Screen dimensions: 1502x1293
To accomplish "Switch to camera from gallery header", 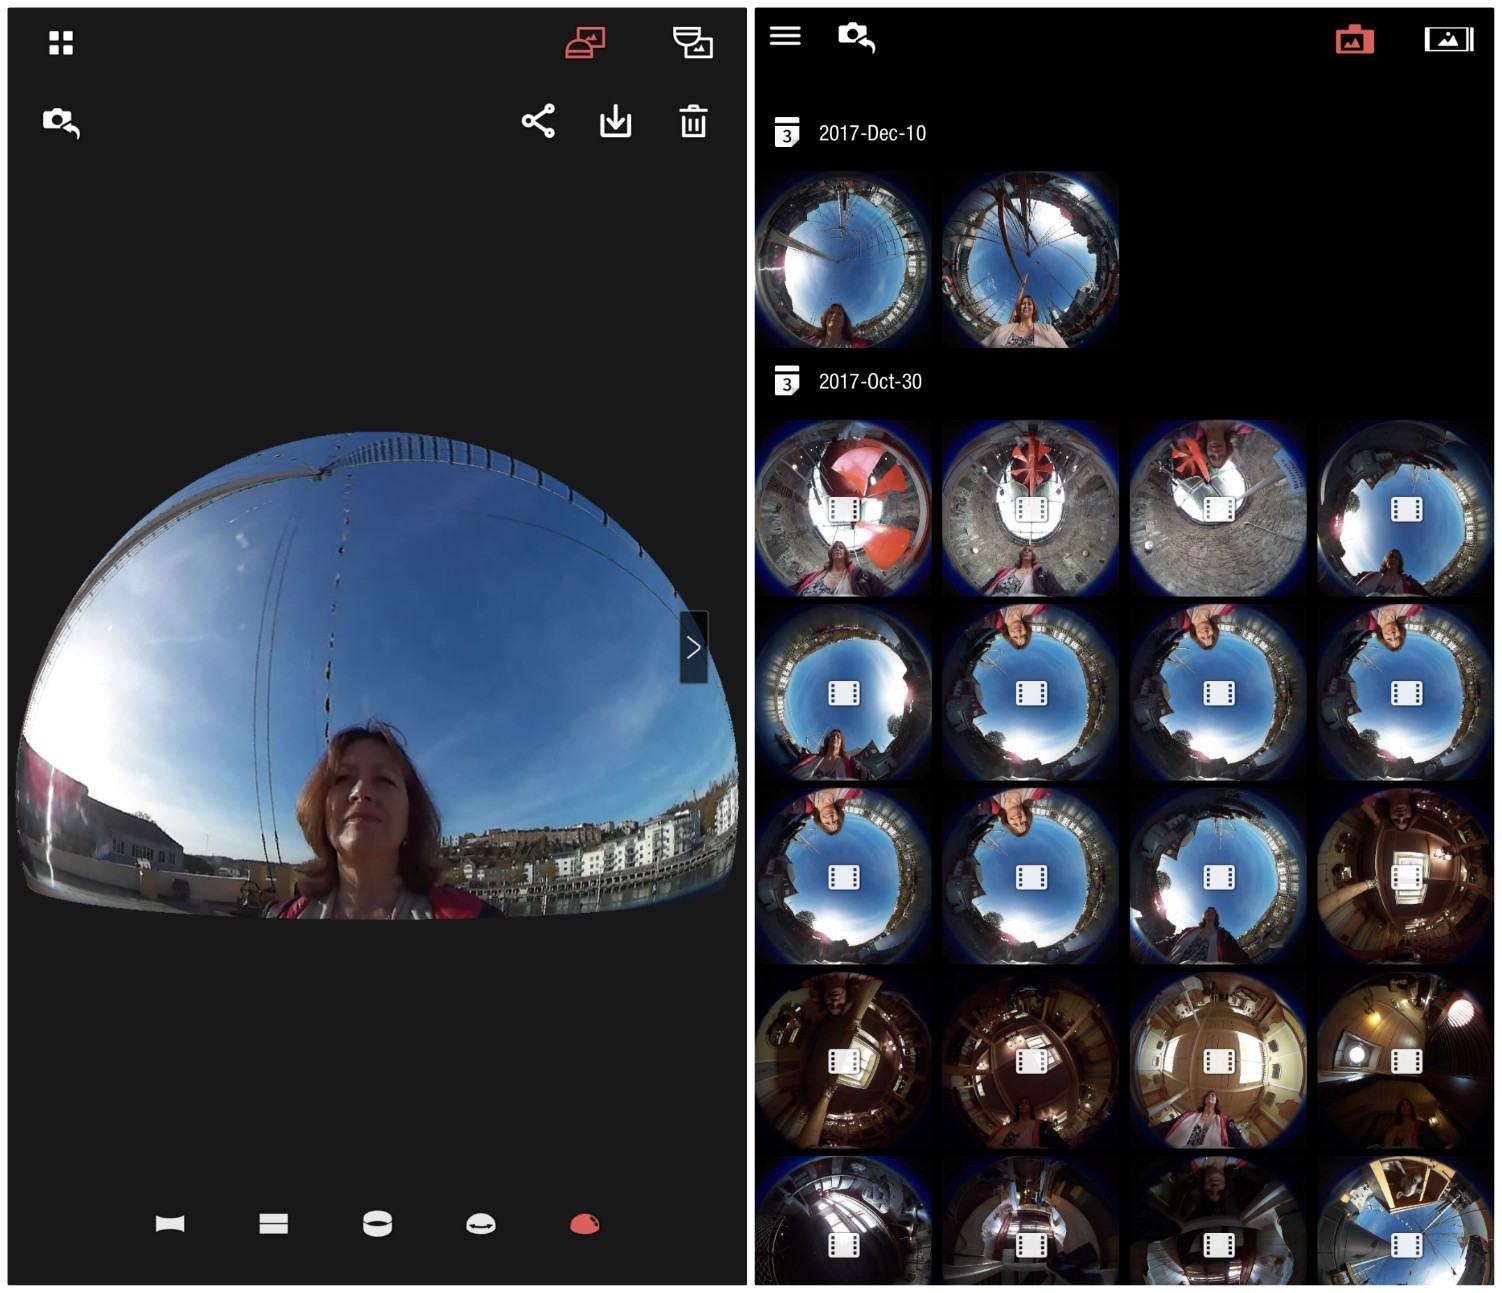I will coord(856,37).
